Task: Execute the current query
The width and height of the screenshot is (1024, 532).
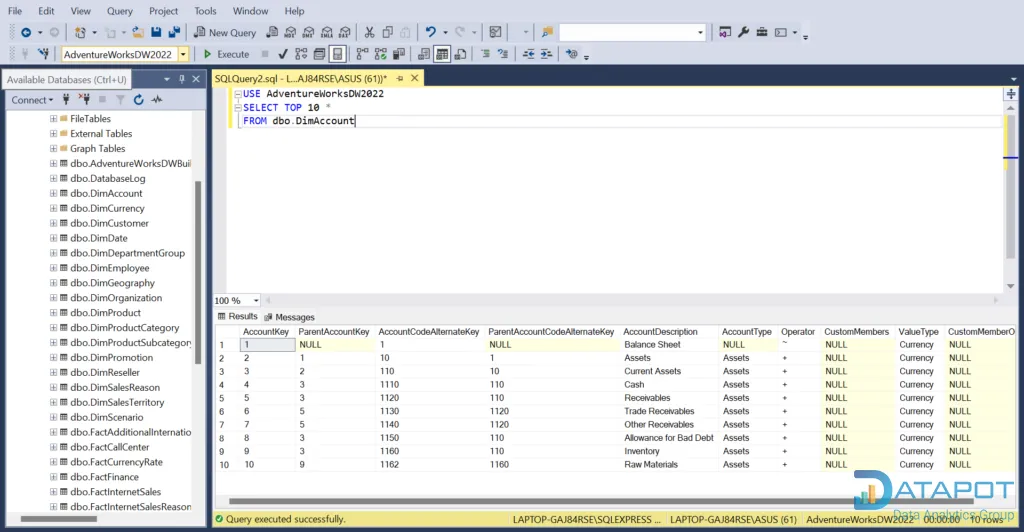Action: pyautogui.click(x=226, y=54)
